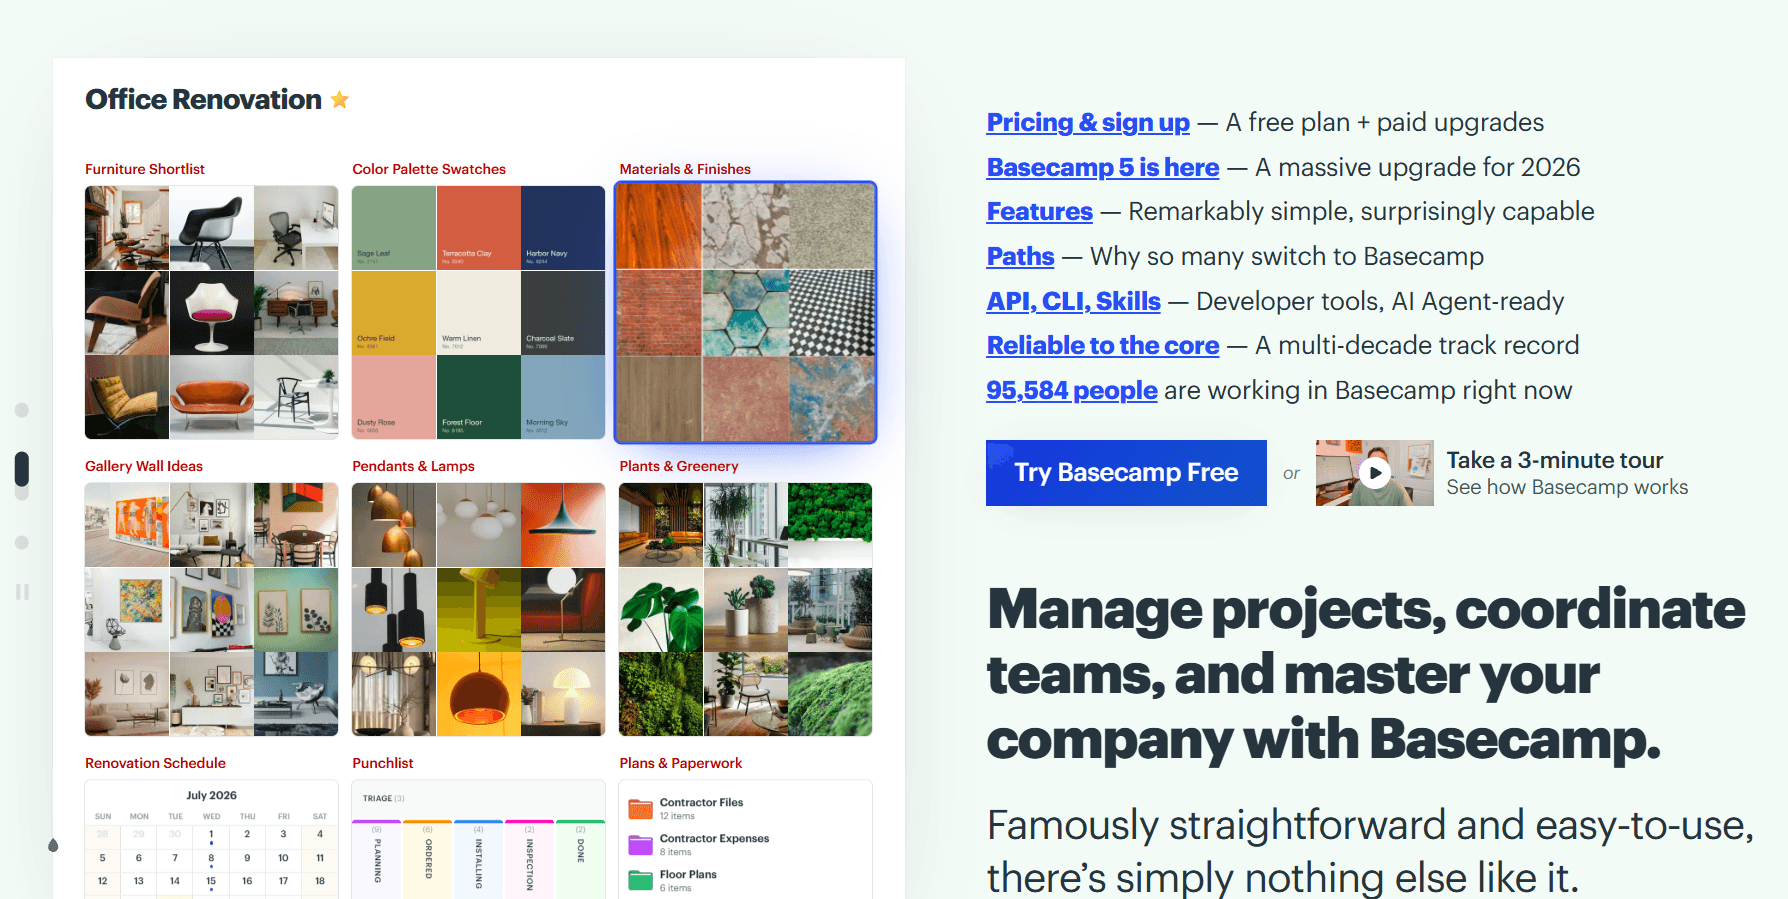
Task: Open the Punchlist card heading
Action: [x=382, y=763]
